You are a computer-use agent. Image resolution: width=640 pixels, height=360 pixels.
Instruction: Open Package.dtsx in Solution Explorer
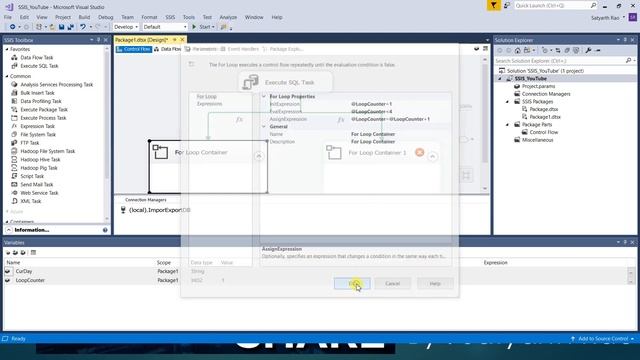543,109
